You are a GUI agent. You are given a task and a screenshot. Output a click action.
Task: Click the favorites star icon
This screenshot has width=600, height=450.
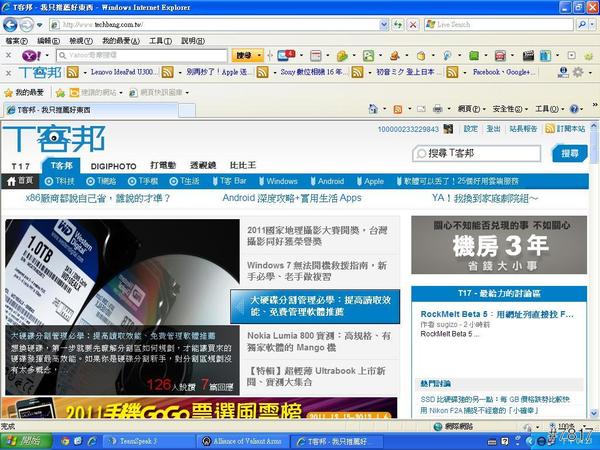[x=9, y=92]
